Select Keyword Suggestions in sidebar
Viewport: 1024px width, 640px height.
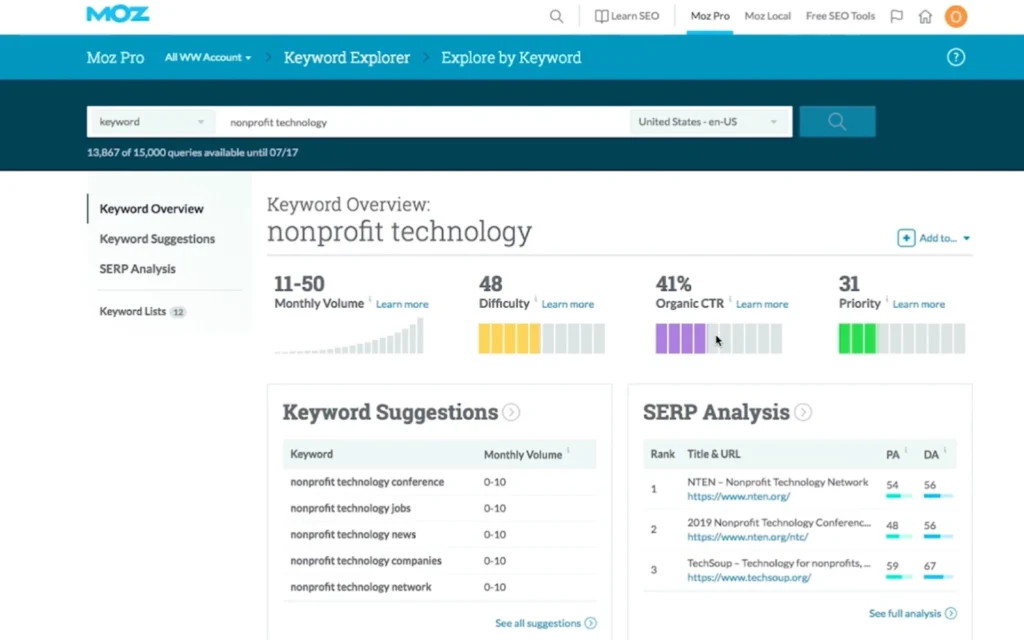(x=157, y=239)
